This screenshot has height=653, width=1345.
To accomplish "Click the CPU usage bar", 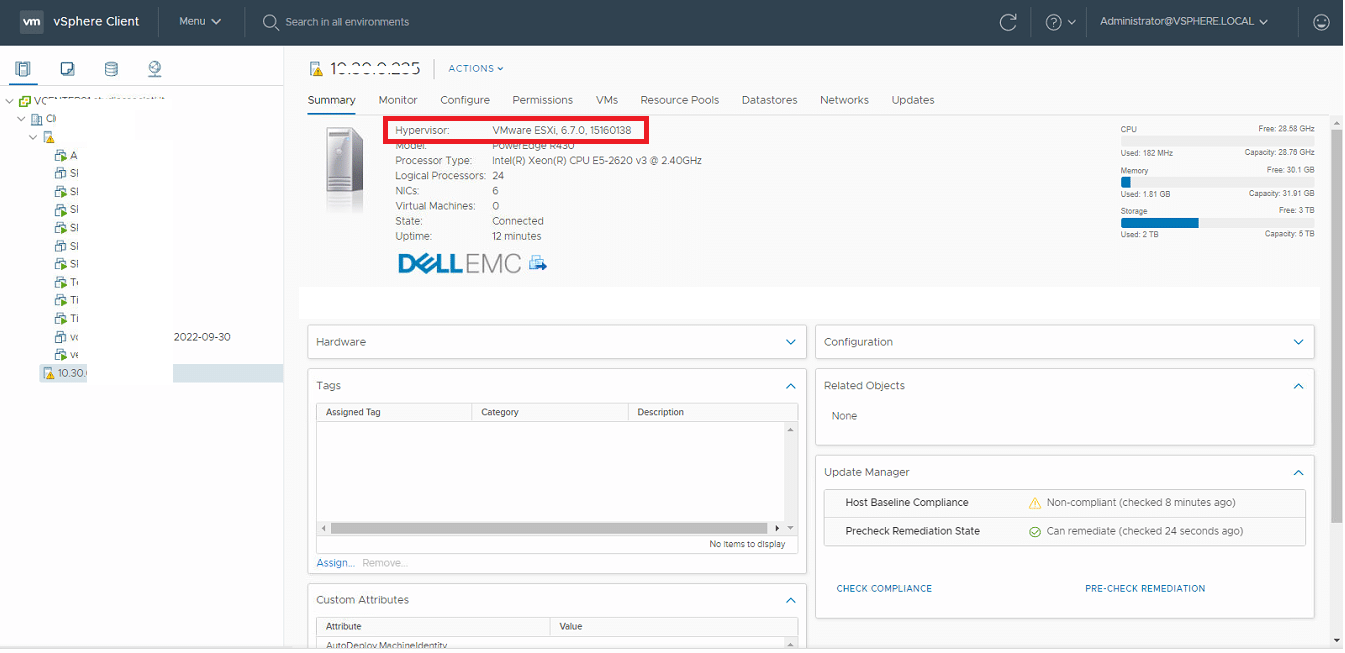I will 1218,141.
